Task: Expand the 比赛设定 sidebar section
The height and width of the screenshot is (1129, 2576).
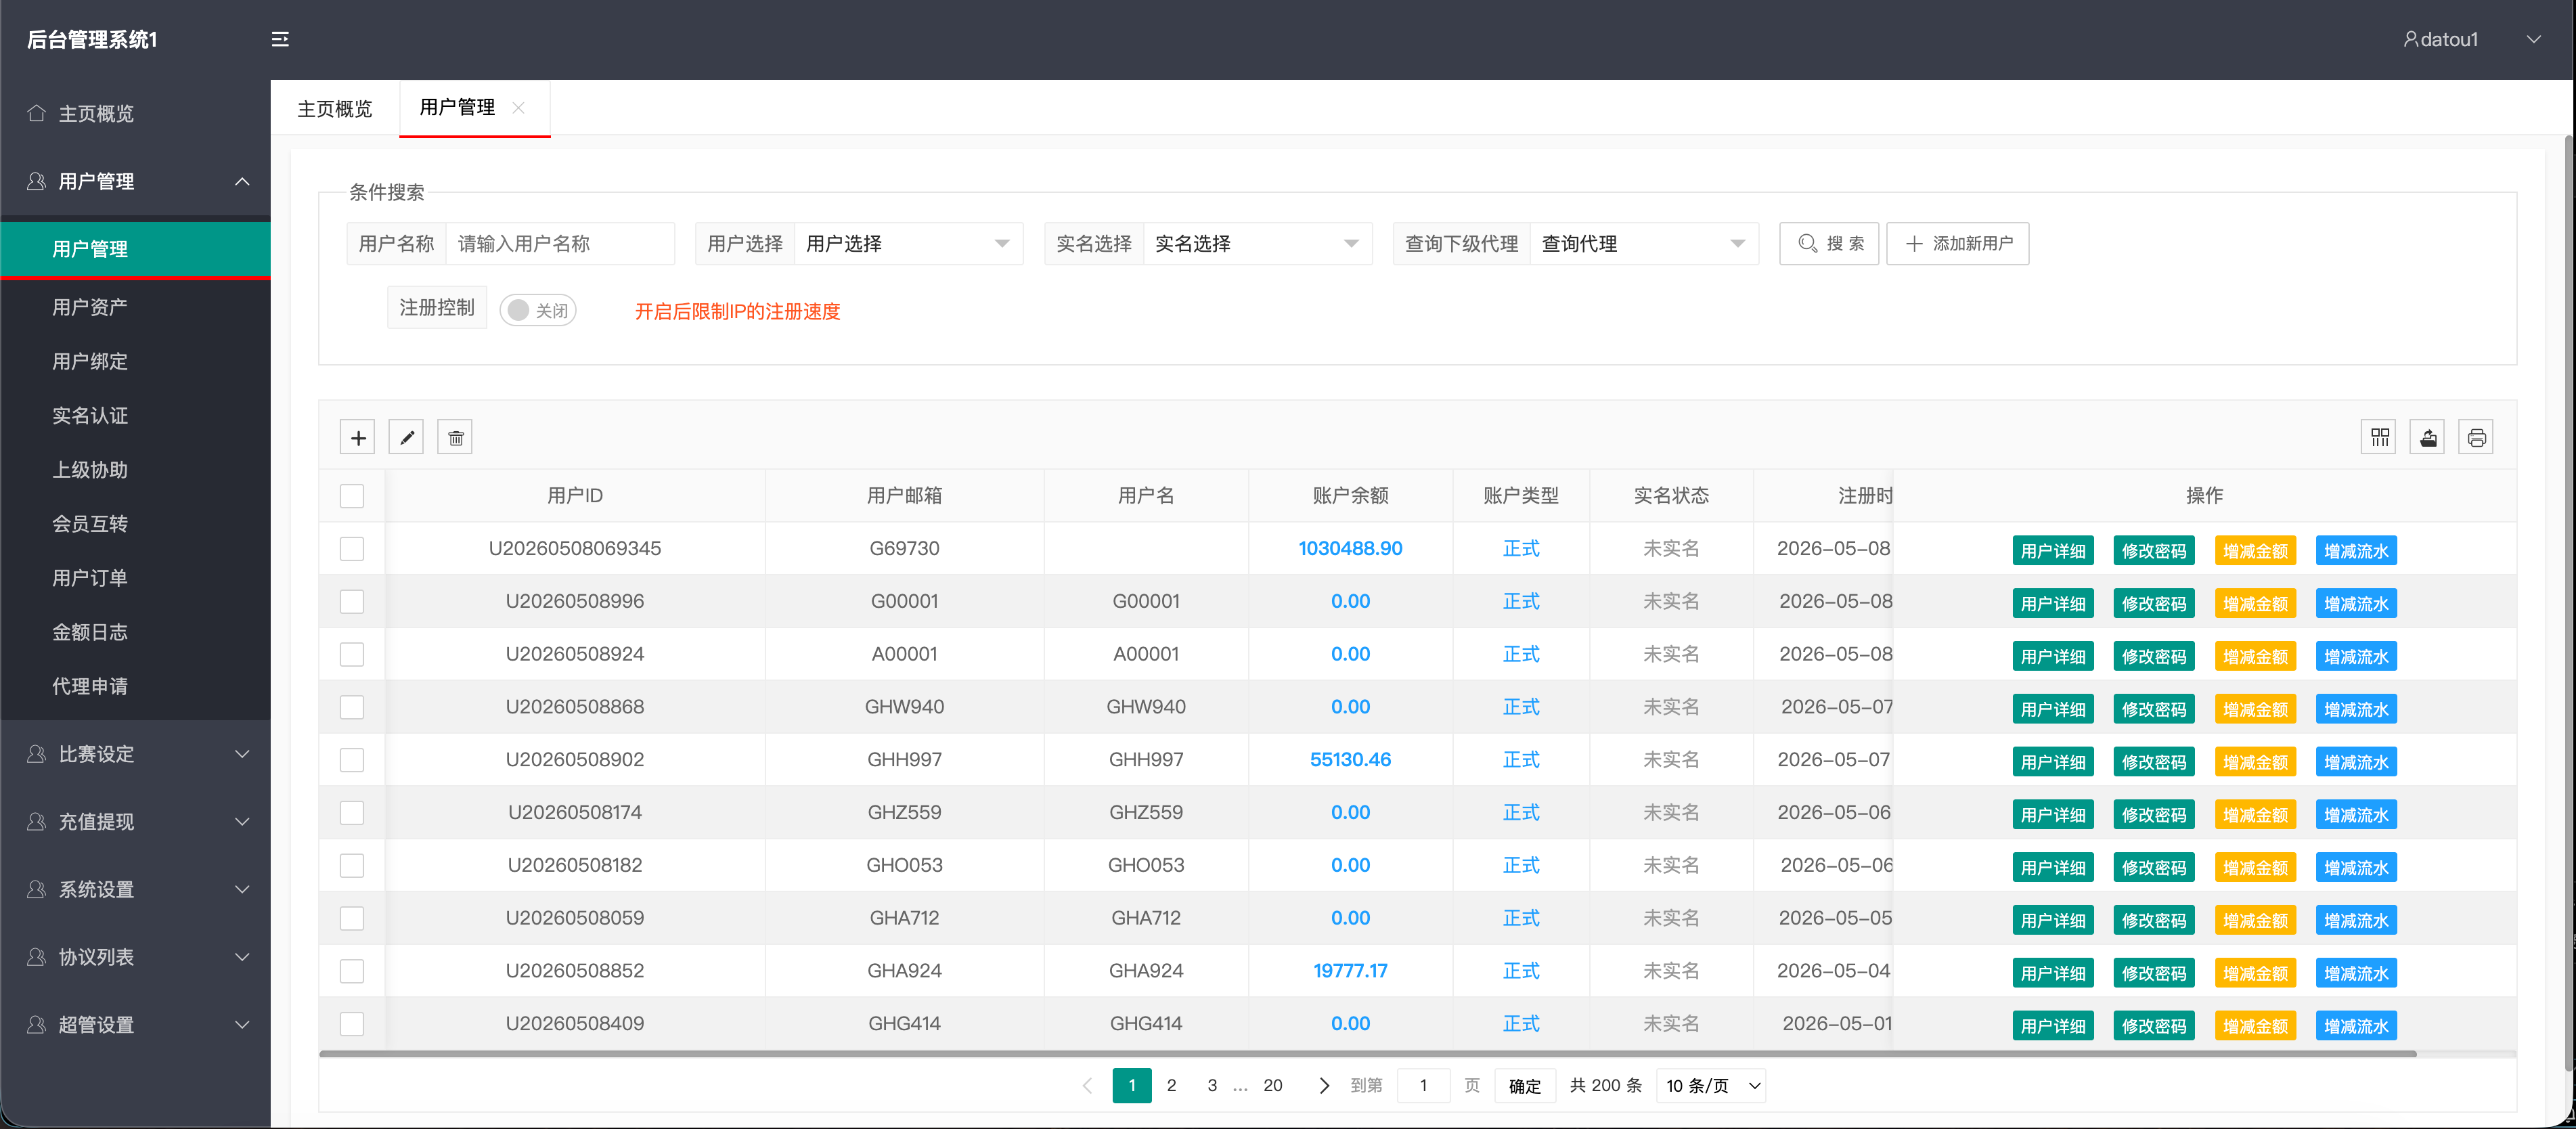Action: (x=242, y=754)
